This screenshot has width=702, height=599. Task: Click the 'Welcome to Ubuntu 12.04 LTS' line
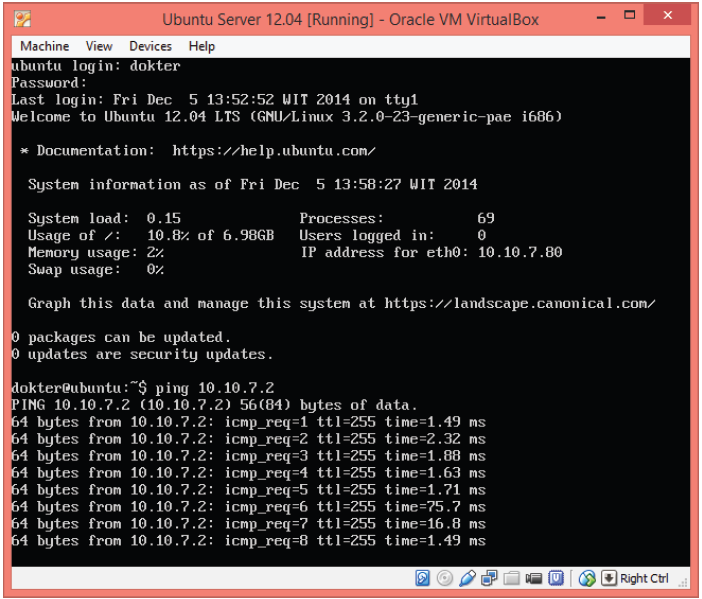pyautogui.click(x=287, y=117)
